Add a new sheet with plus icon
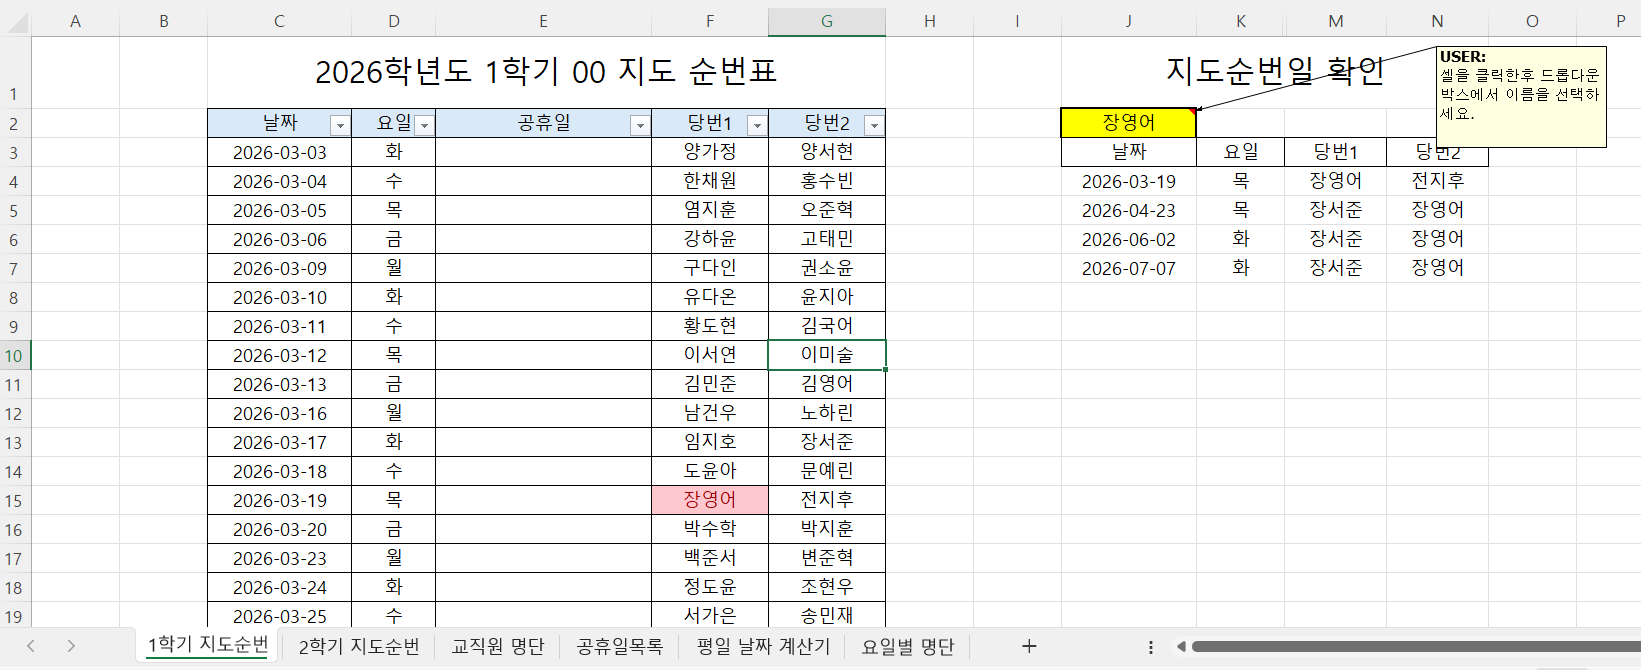1641x670 pixels. coord(1029,646)
